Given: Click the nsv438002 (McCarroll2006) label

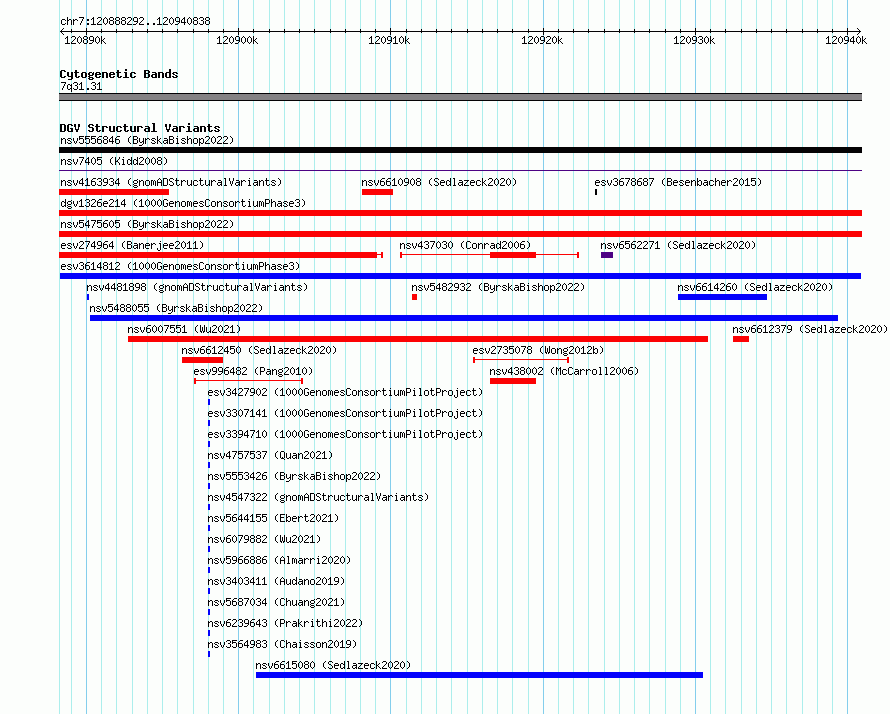Looking at the screenshot, I should 564,371.
